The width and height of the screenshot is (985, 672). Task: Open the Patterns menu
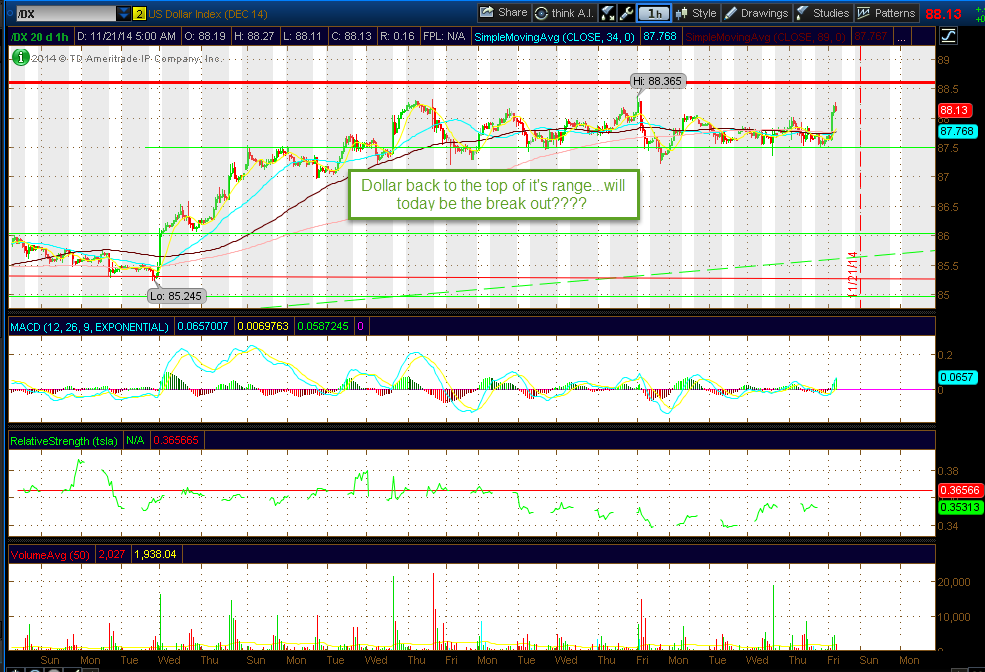click(x=886, y=13)
